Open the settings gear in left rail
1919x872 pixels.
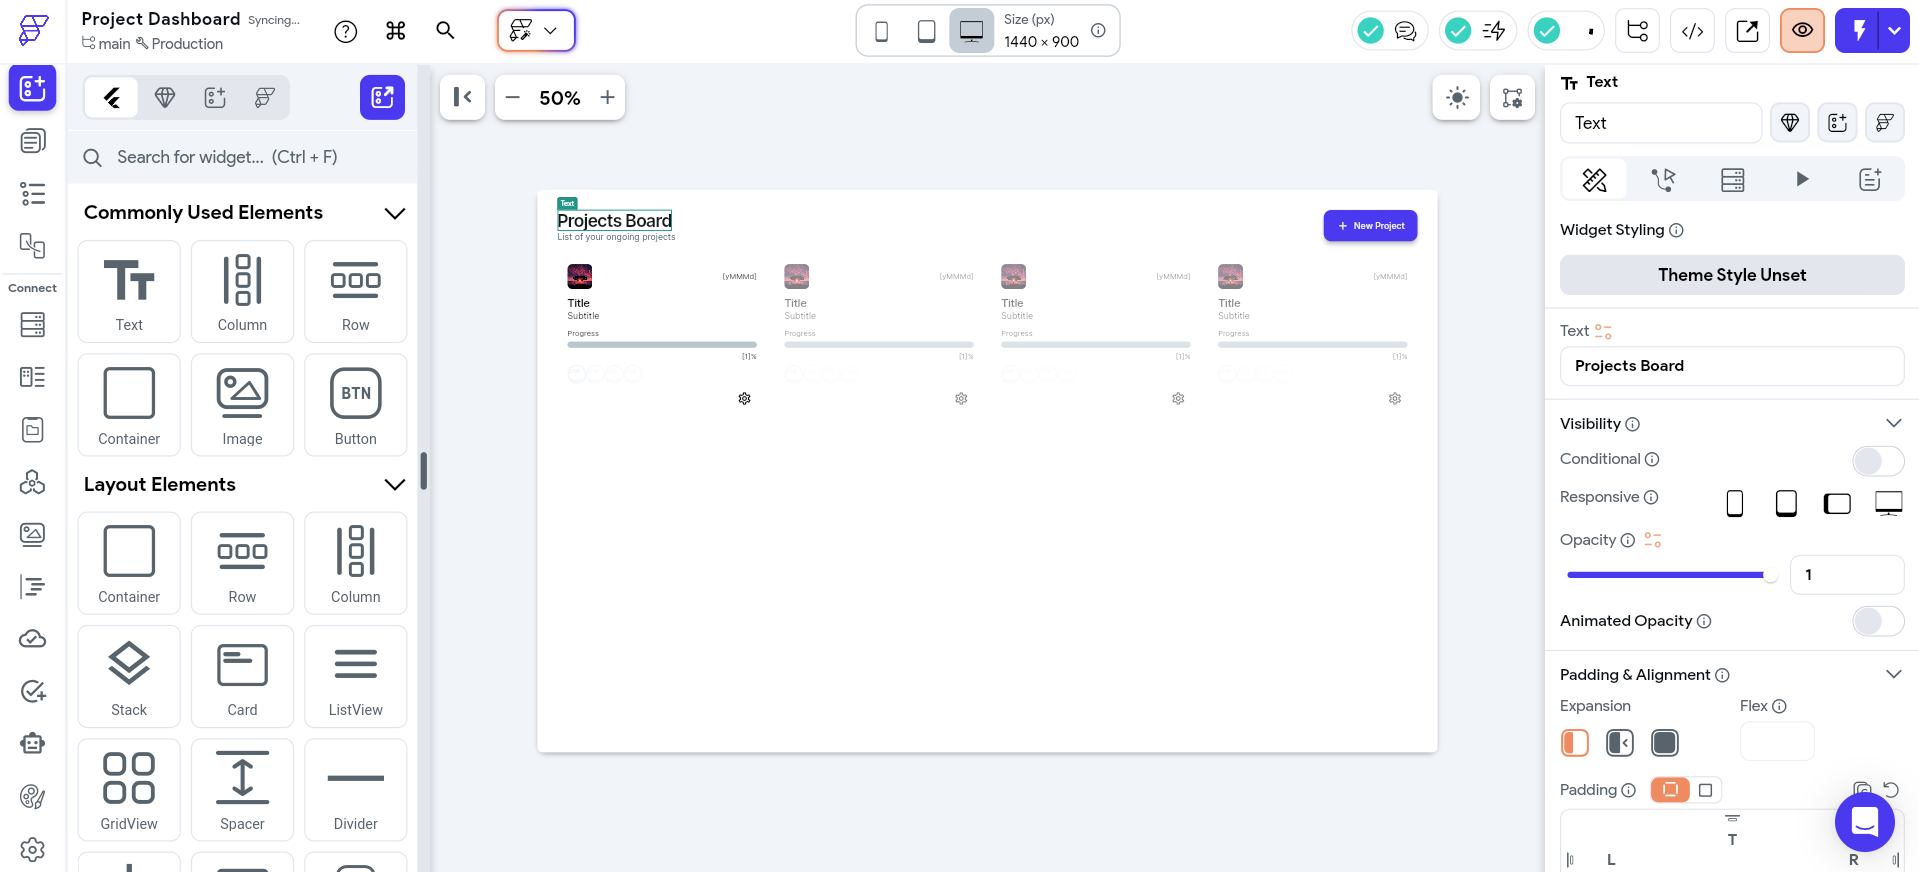[32, 849]
